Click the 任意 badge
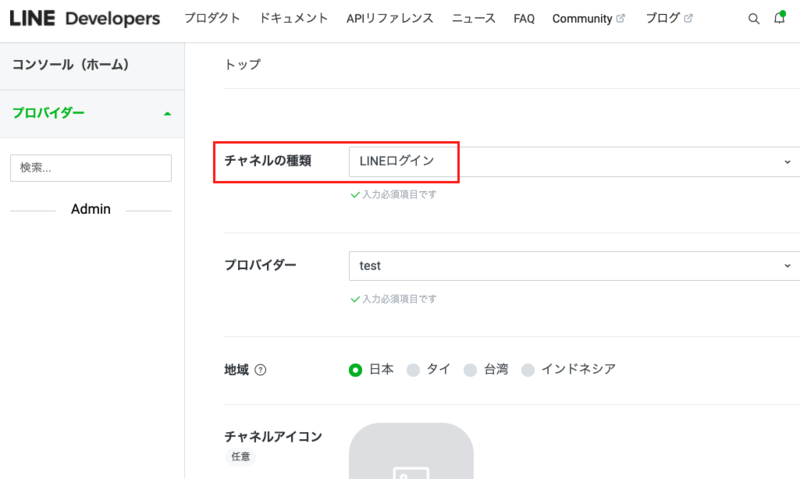The width and height of the screenshot is (800, 479). [x=240, y=457]
